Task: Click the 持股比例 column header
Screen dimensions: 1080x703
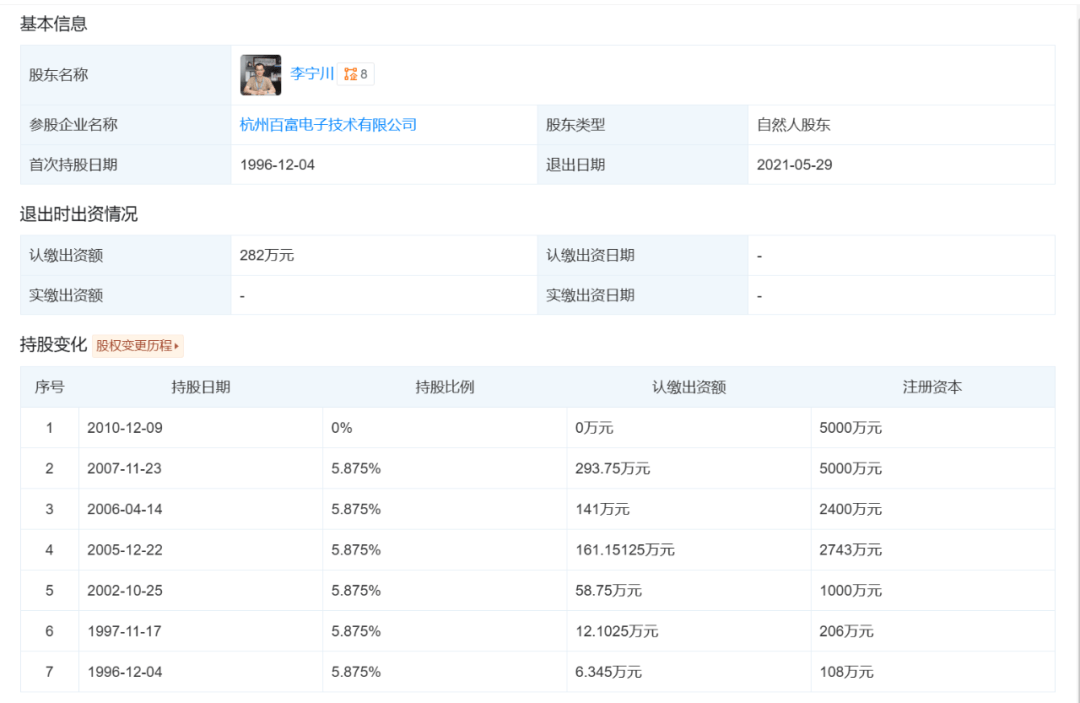Action: click(444, 387)
